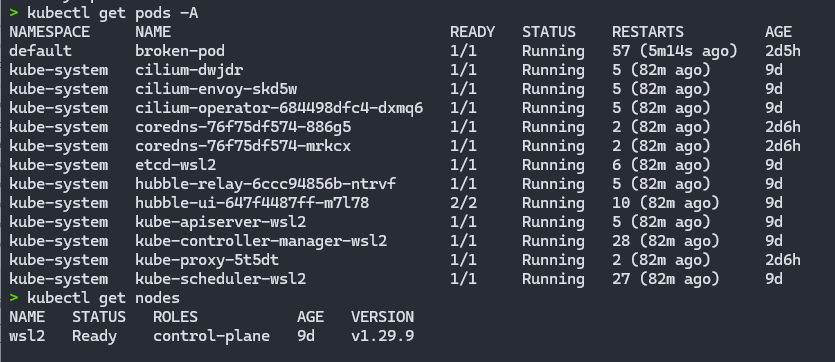Click the control-plane role text

[x=211, y=336]
